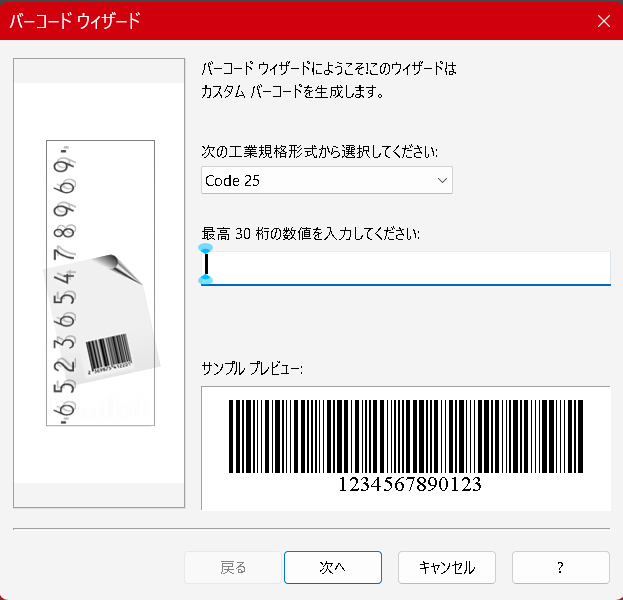
Task: Click the サンプル プレビュー label
Action: point(252,369)
